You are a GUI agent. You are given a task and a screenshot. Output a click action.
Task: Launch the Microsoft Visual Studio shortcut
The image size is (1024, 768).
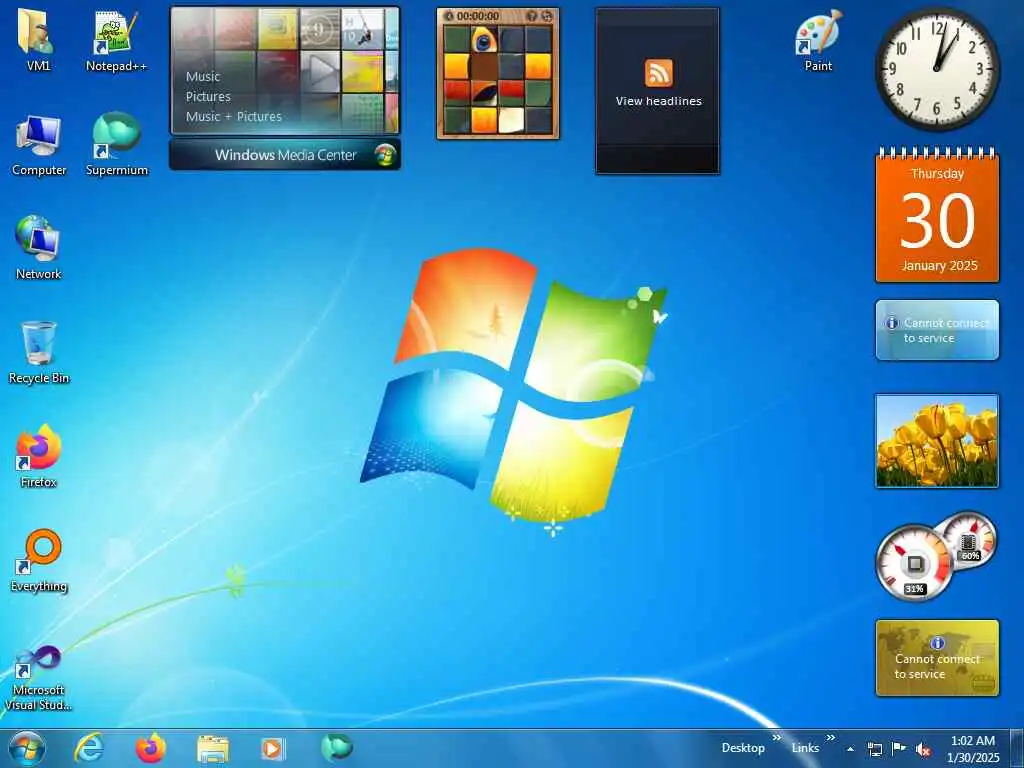pyautogui.click(x=39, y=678)
